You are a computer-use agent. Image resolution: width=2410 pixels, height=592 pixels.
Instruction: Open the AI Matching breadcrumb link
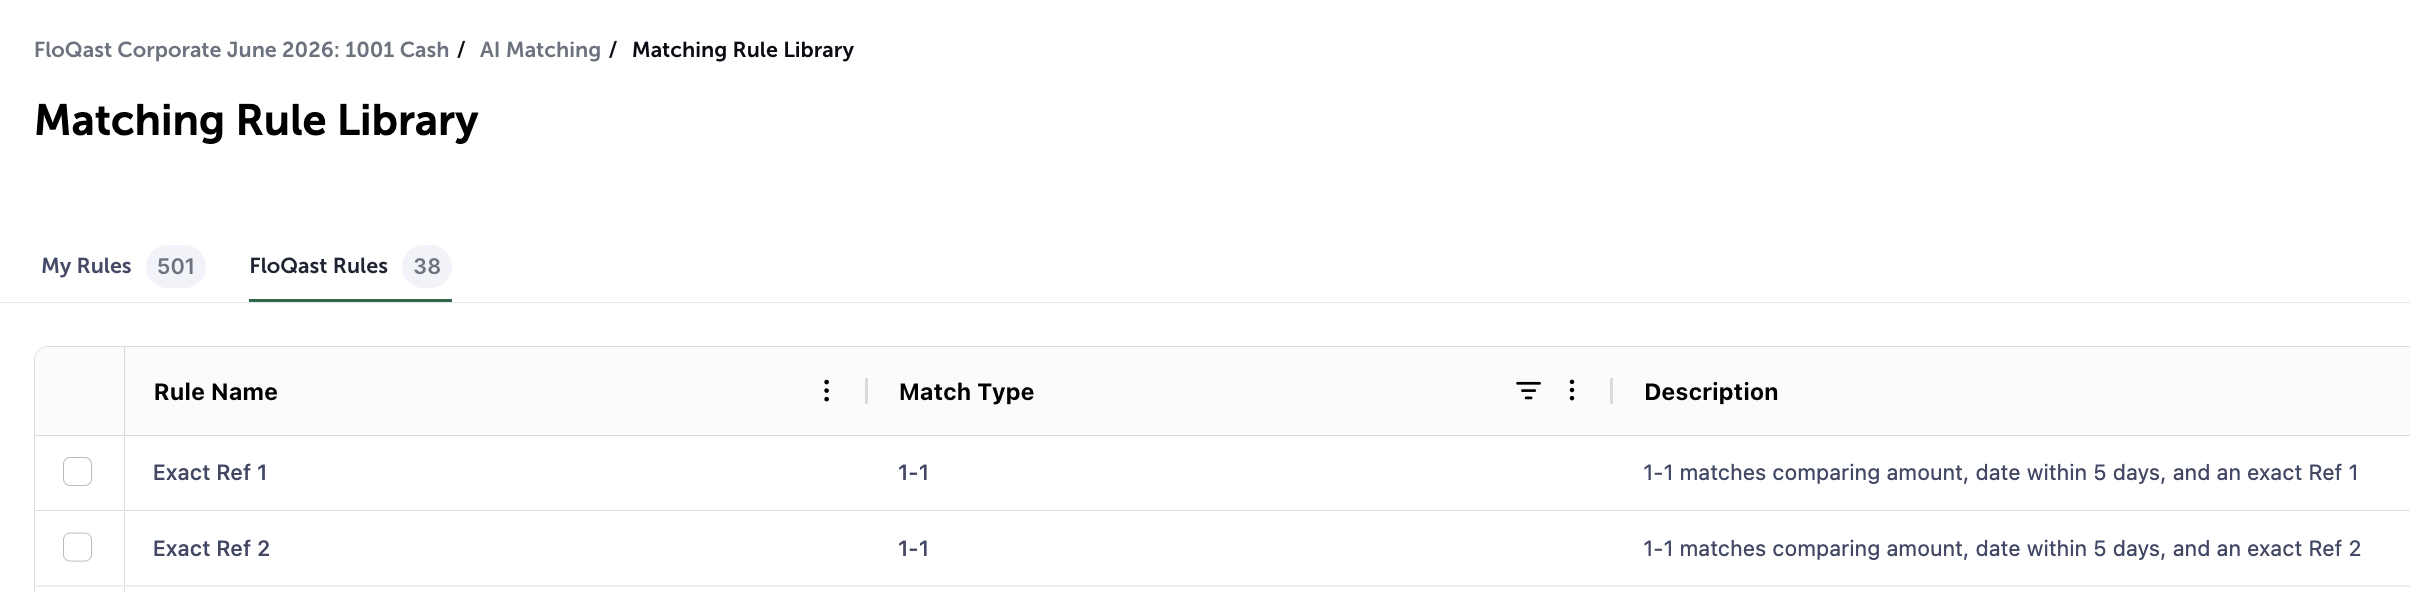point(540,50)
